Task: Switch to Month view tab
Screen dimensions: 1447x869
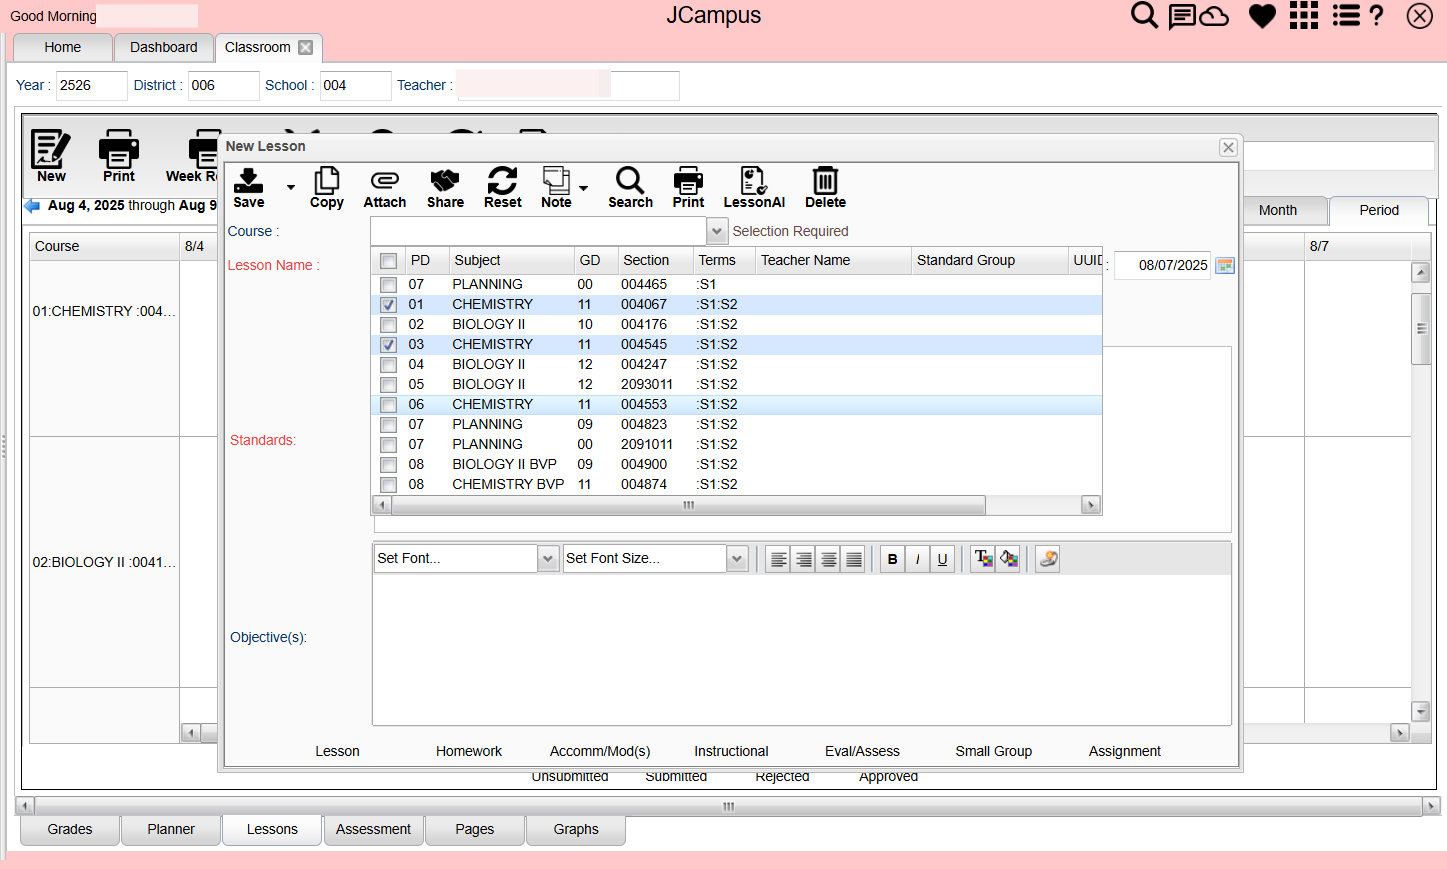Action: tap(1278, 210)
